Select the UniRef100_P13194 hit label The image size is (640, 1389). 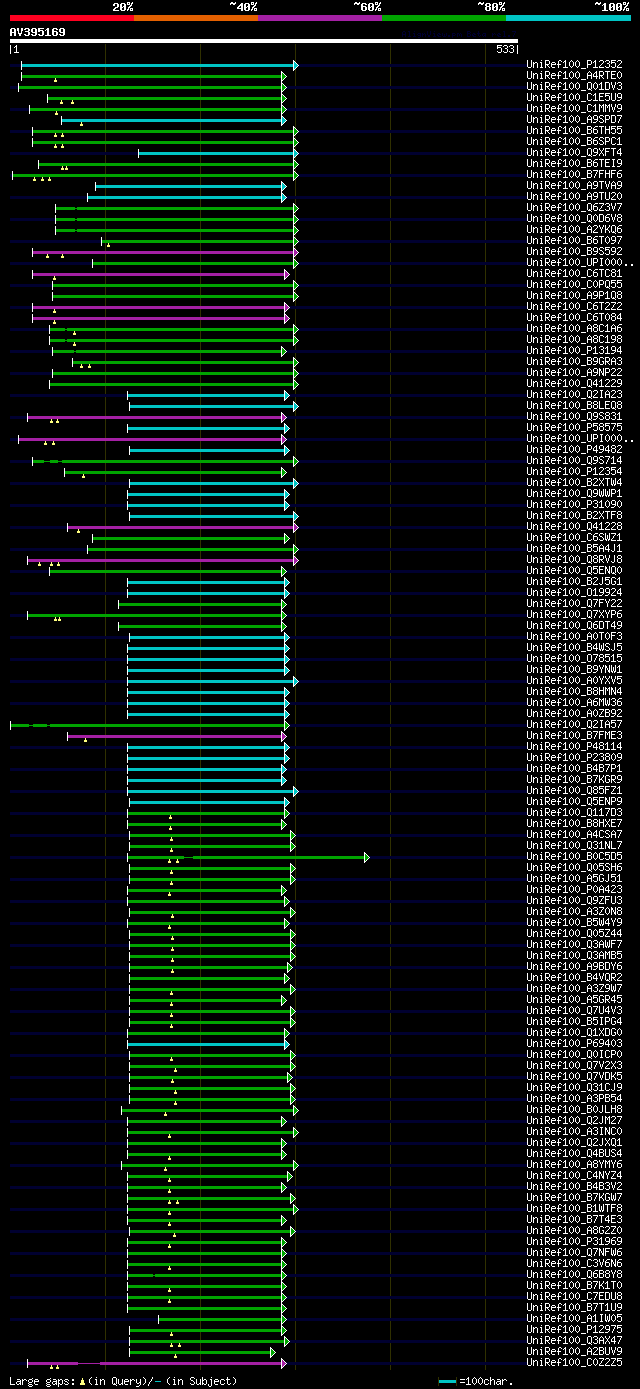click(x=574, y=351)
